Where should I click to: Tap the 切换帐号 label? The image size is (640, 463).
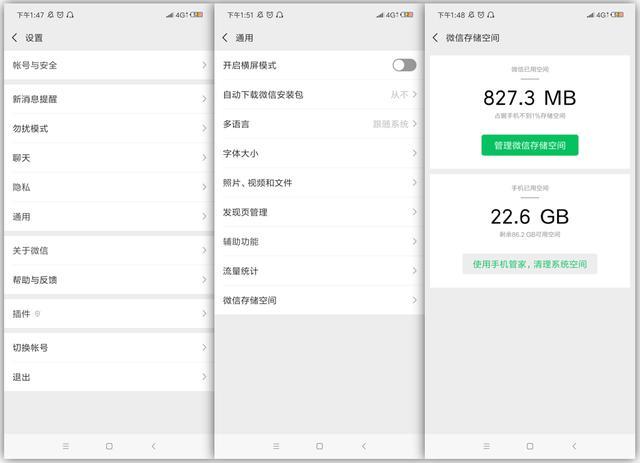tap(30, 348)
